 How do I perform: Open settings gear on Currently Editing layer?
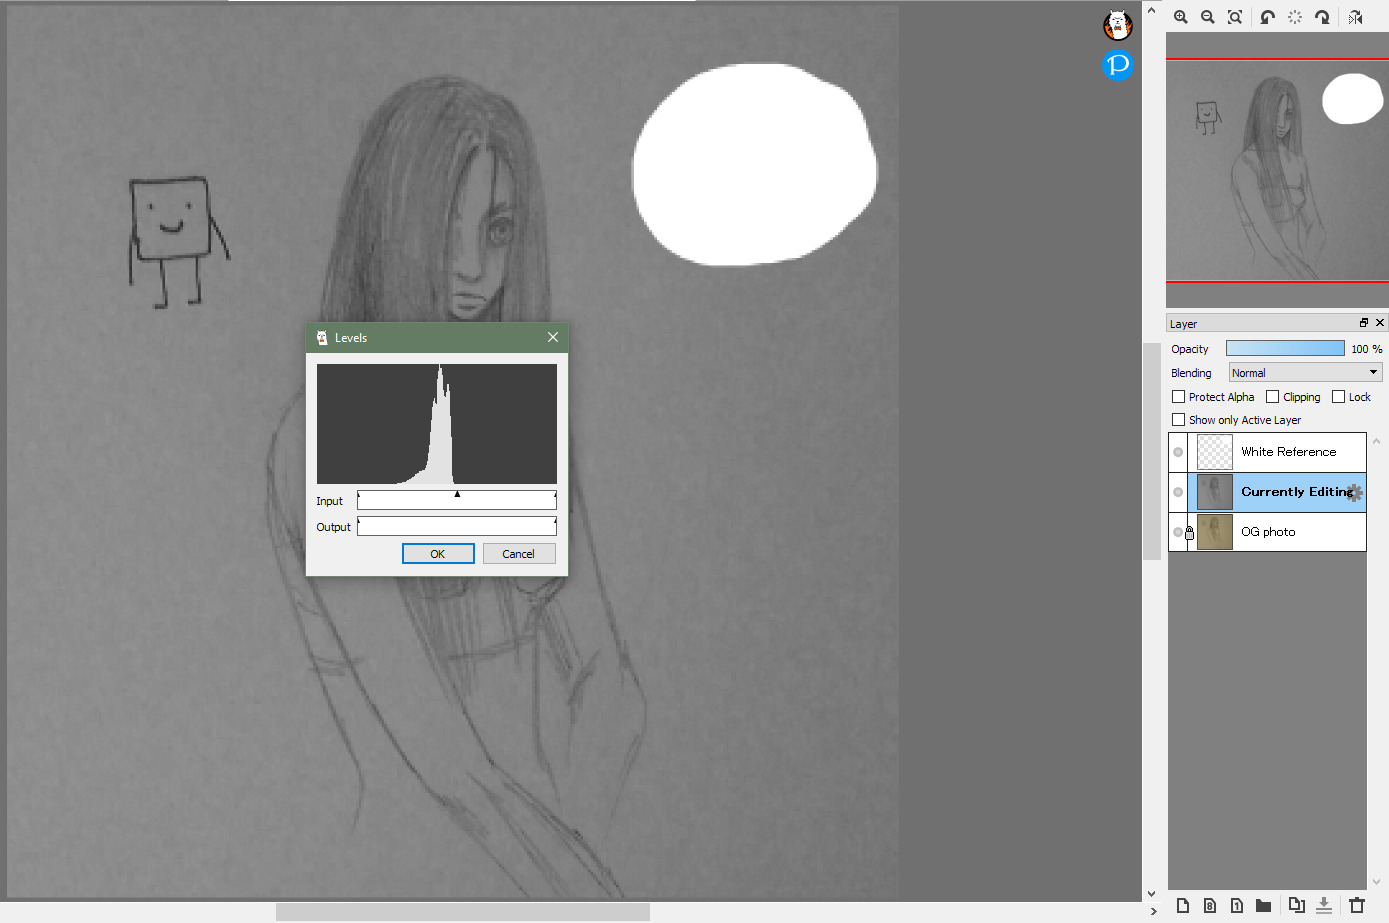click(x=1355, y=492)
